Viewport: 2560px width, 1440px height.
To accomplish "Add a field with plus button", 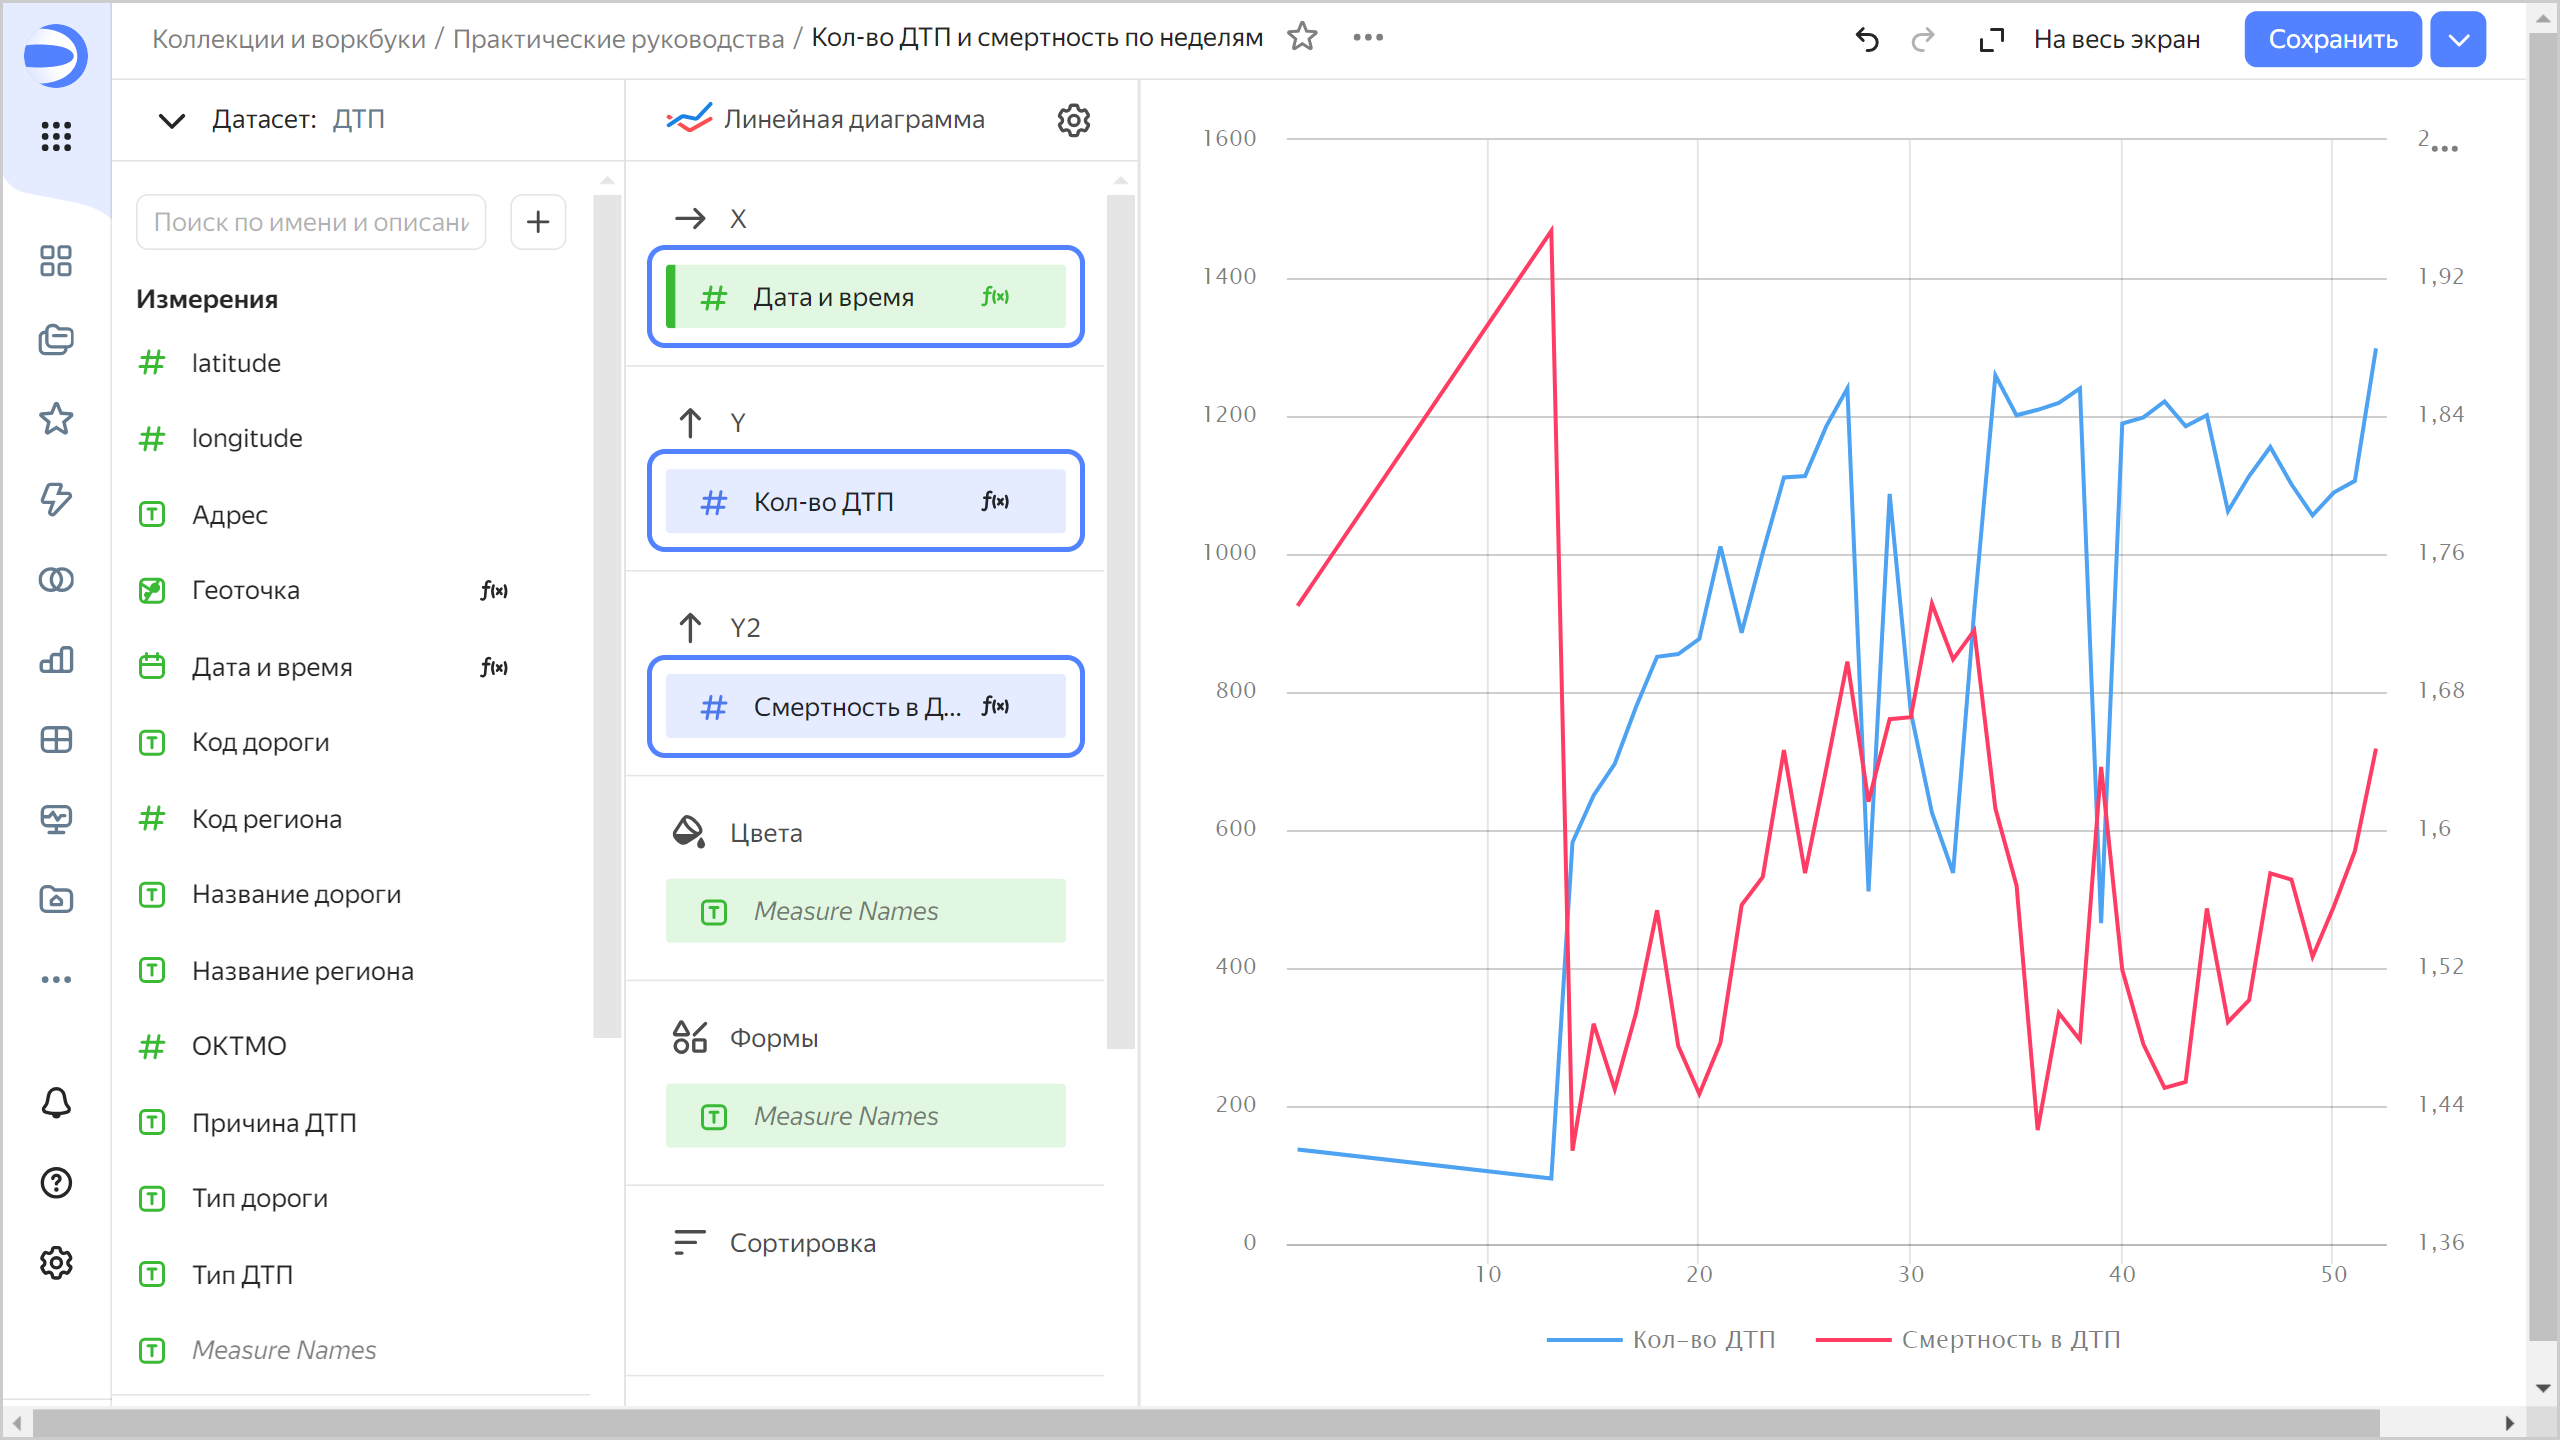I will (x=538, y=222).
